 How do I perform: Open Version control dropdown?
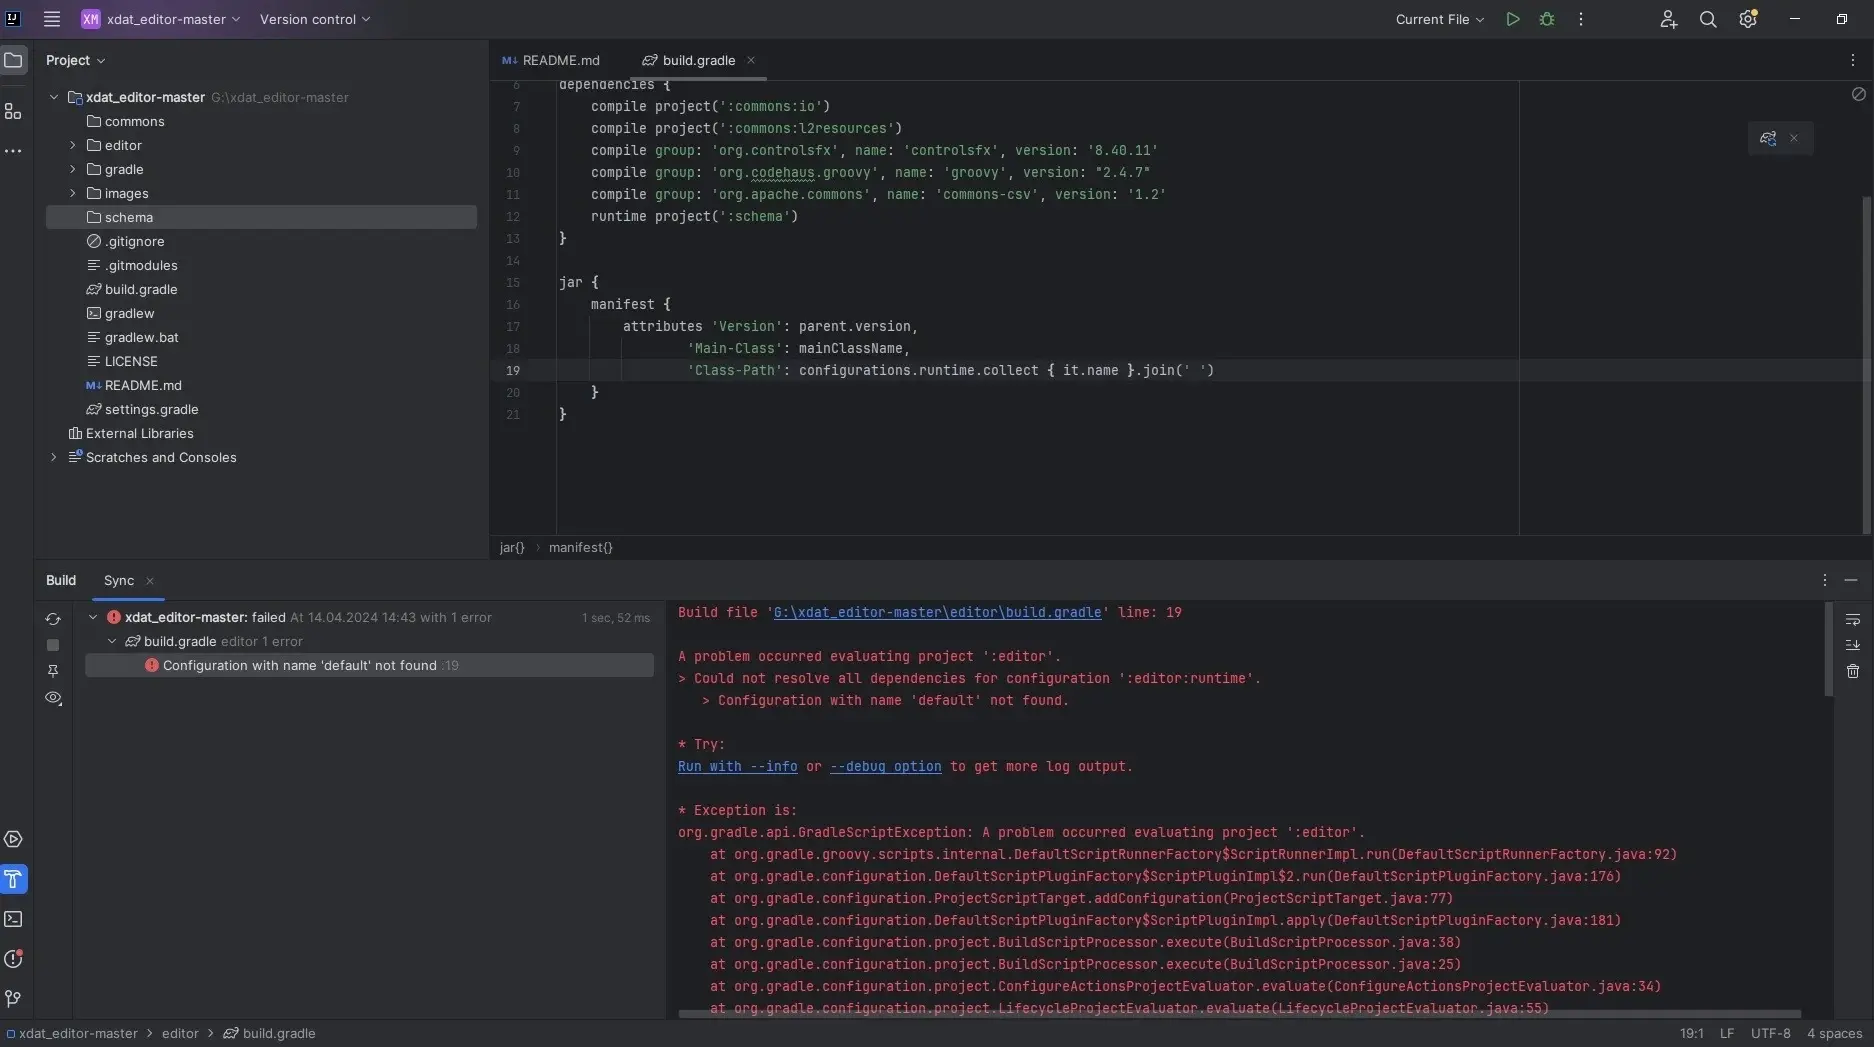pos(315,19)
